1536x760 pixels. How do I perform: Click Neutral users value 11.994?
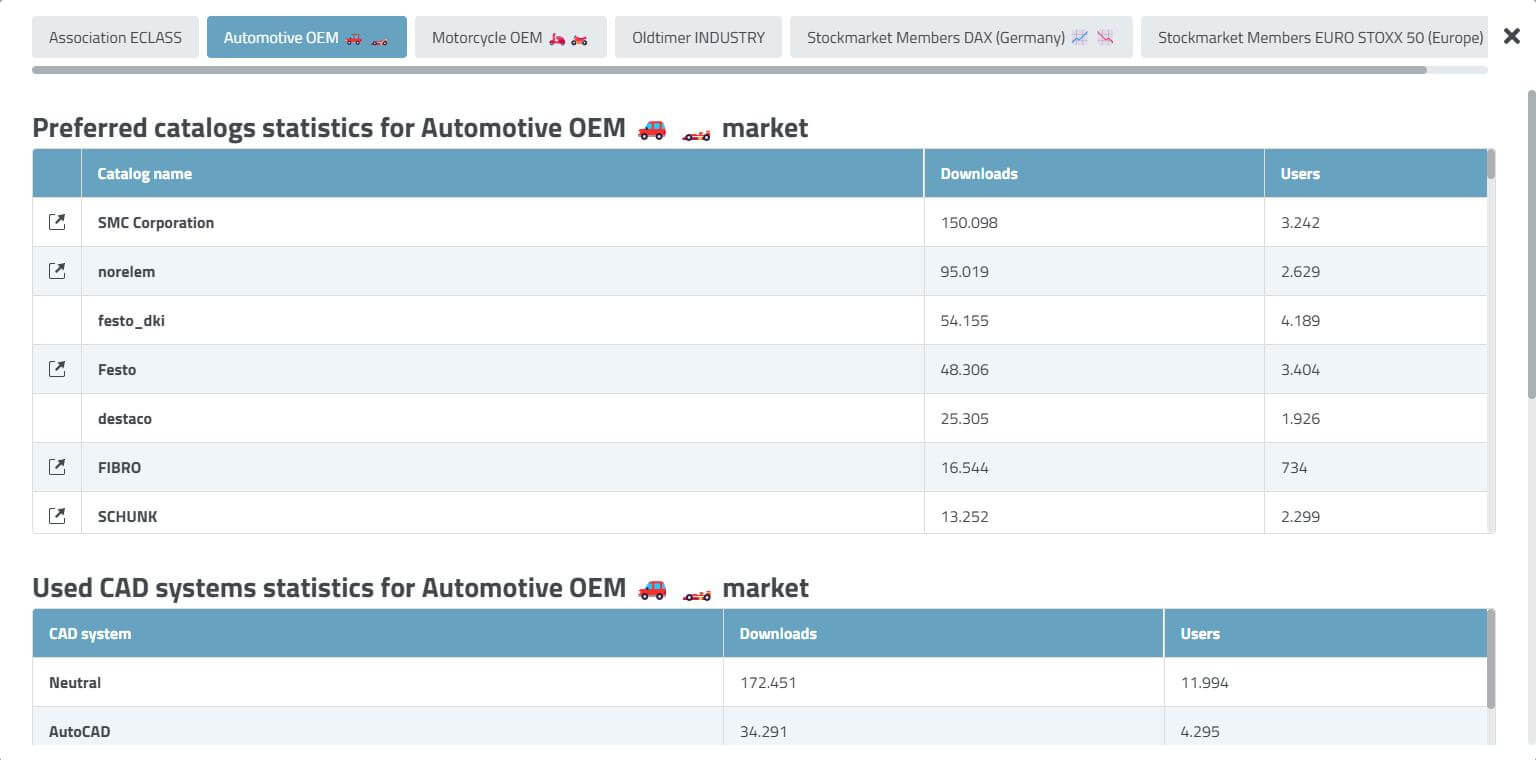tap(1204, 682)
